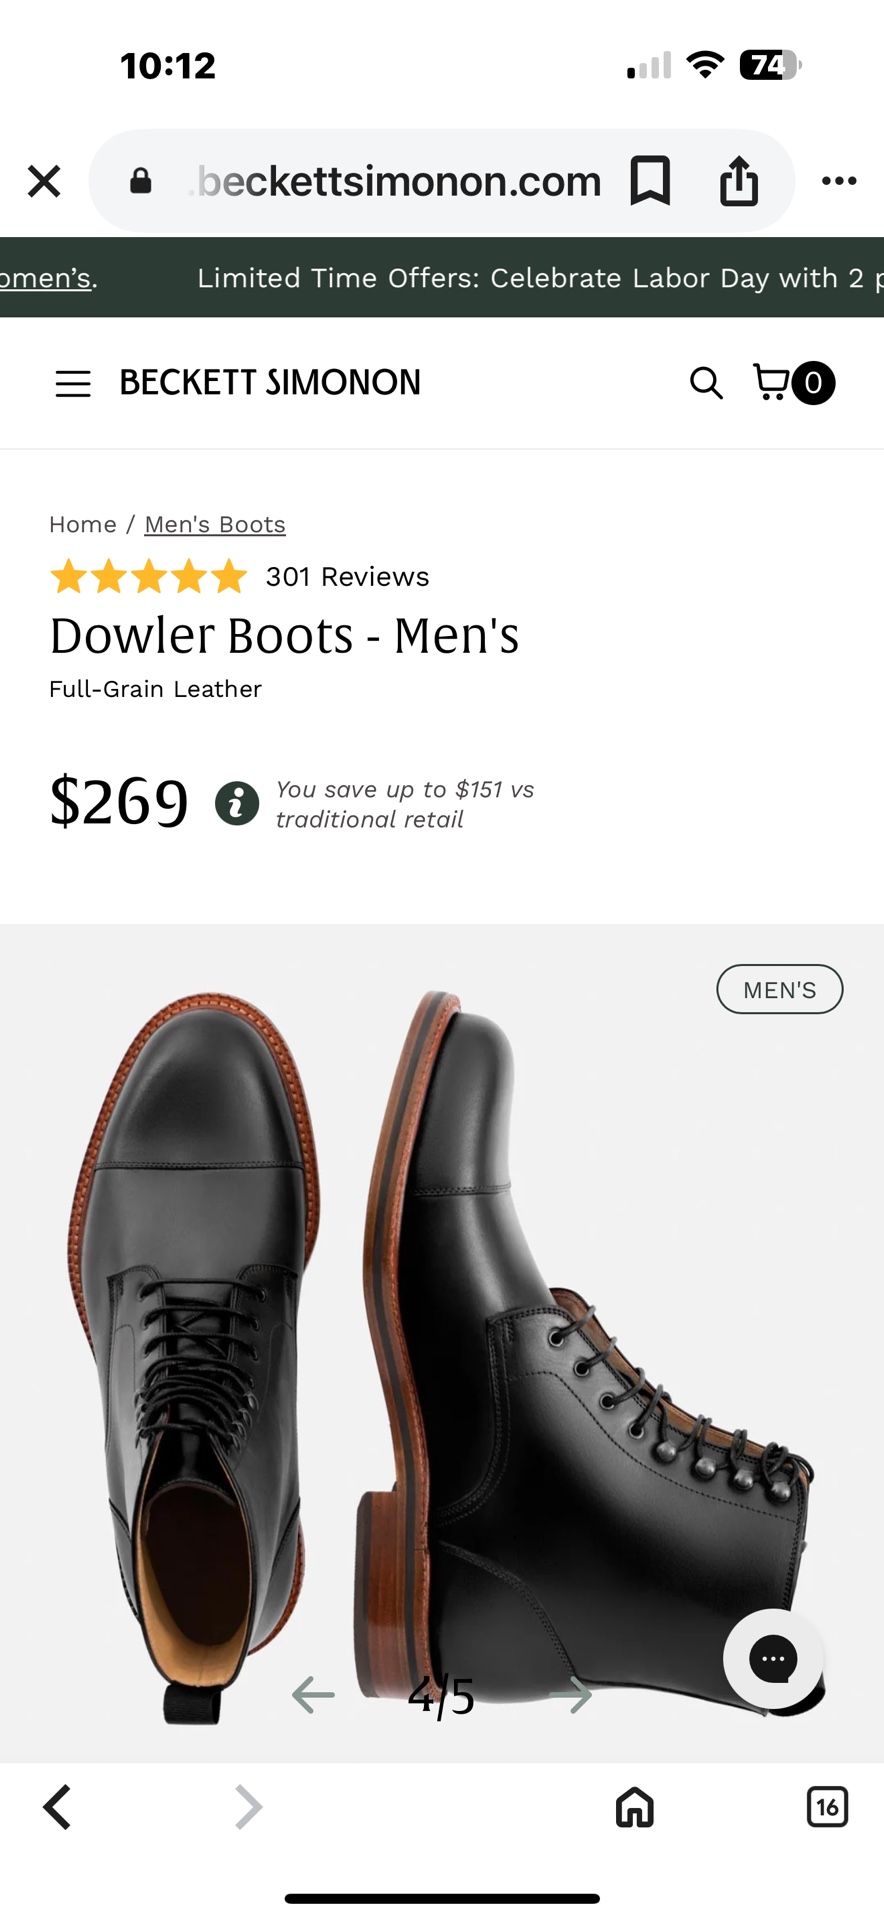Tap the MEN'S badge on the product photo
The image size is (884, 1920).
(779, 989)
